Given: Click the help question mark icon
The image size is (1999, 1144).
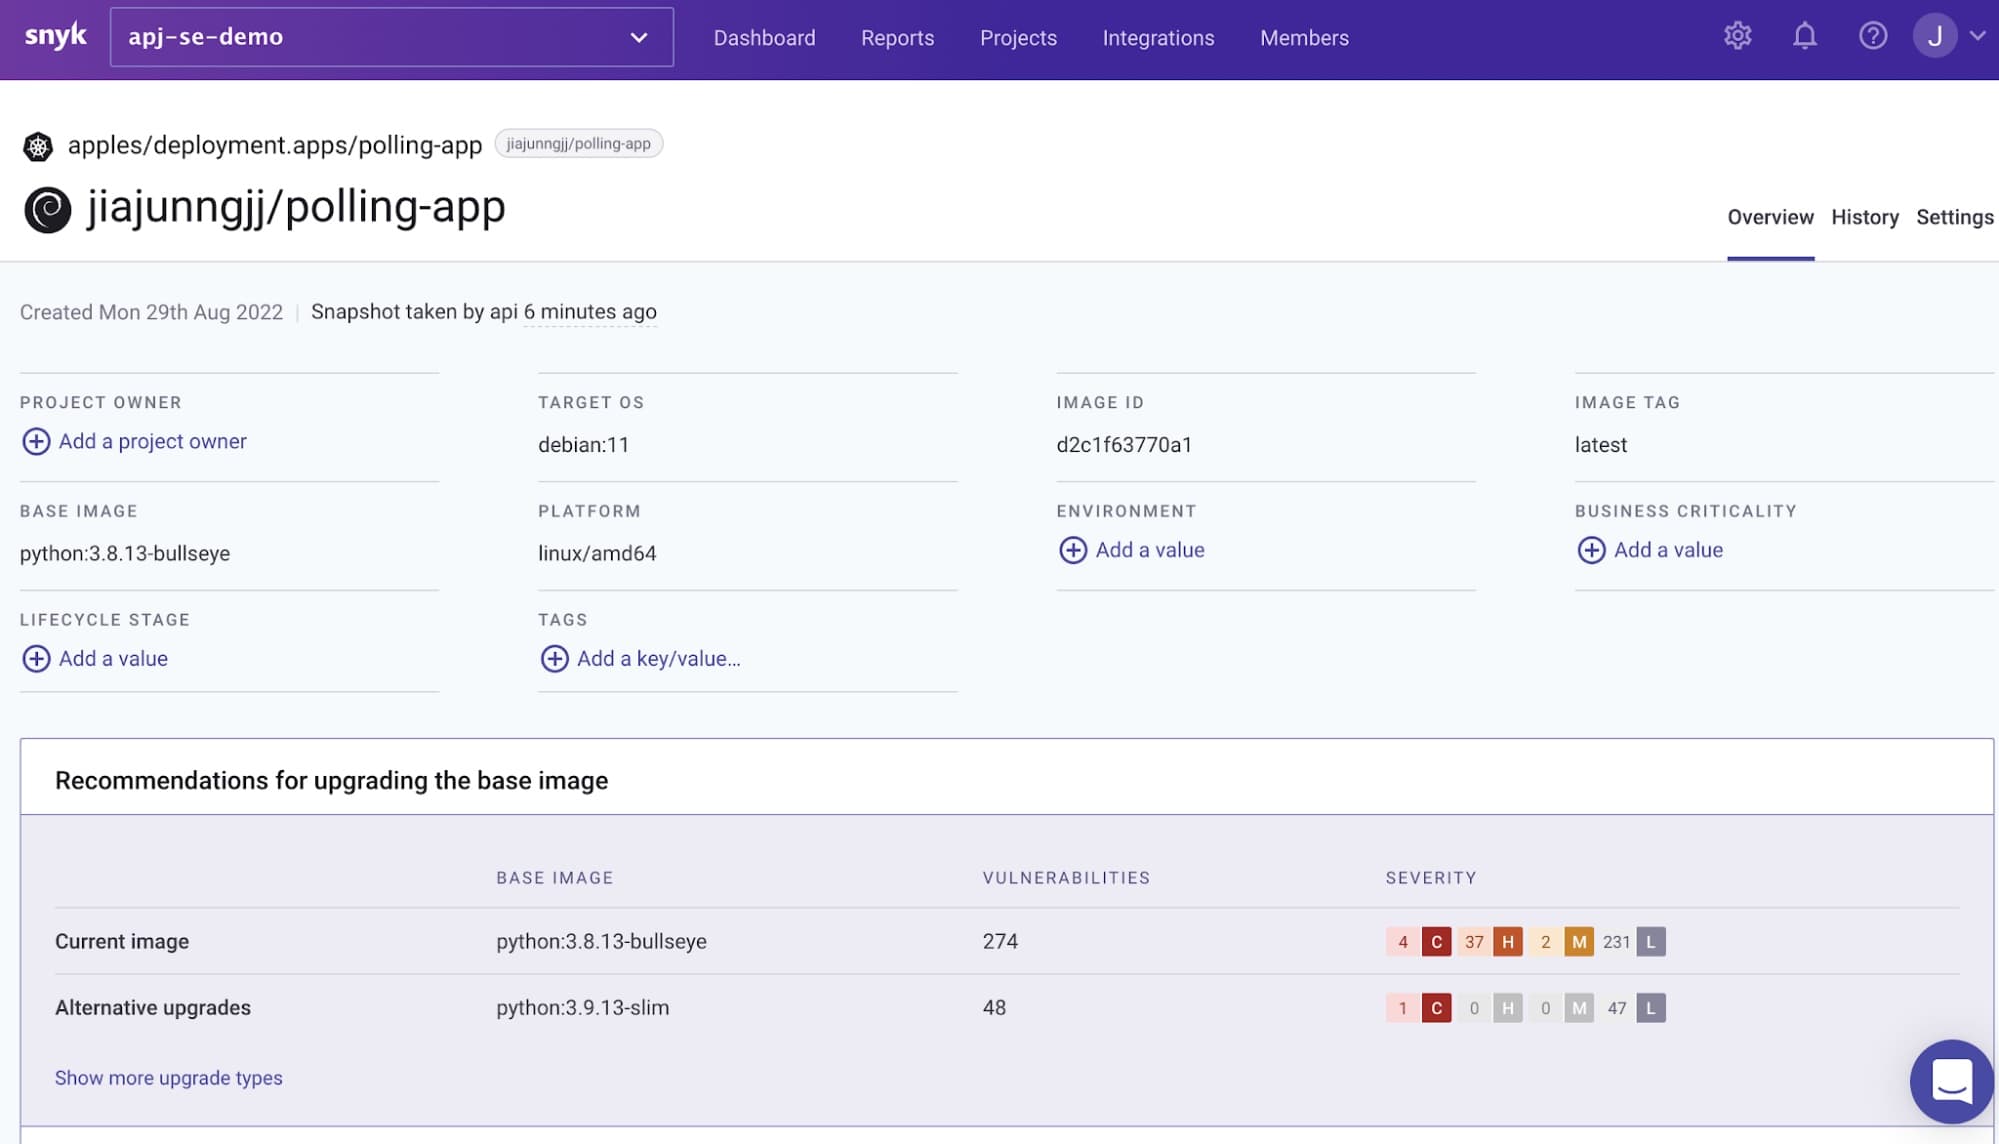Looking at the screenshot, I should [1874, 36].
